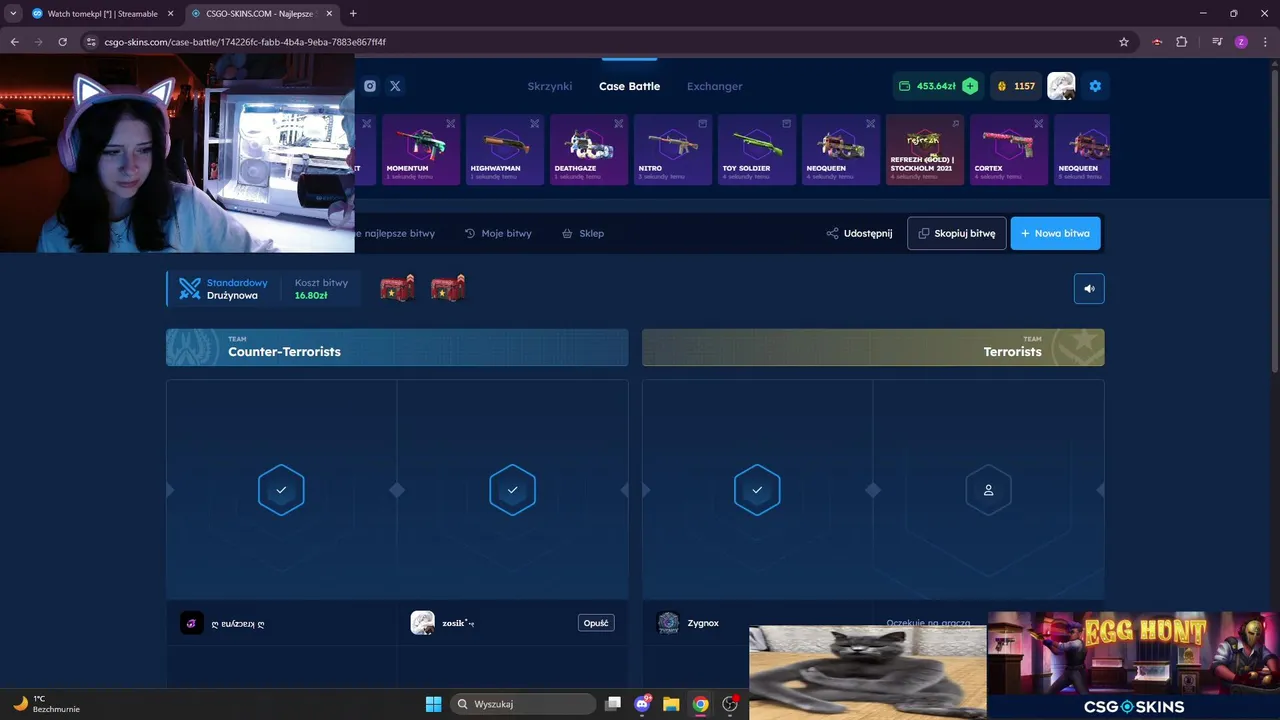1280x720 pixels.
Task: Click the browser Back arrow
Action: click(x=14, y=42)
